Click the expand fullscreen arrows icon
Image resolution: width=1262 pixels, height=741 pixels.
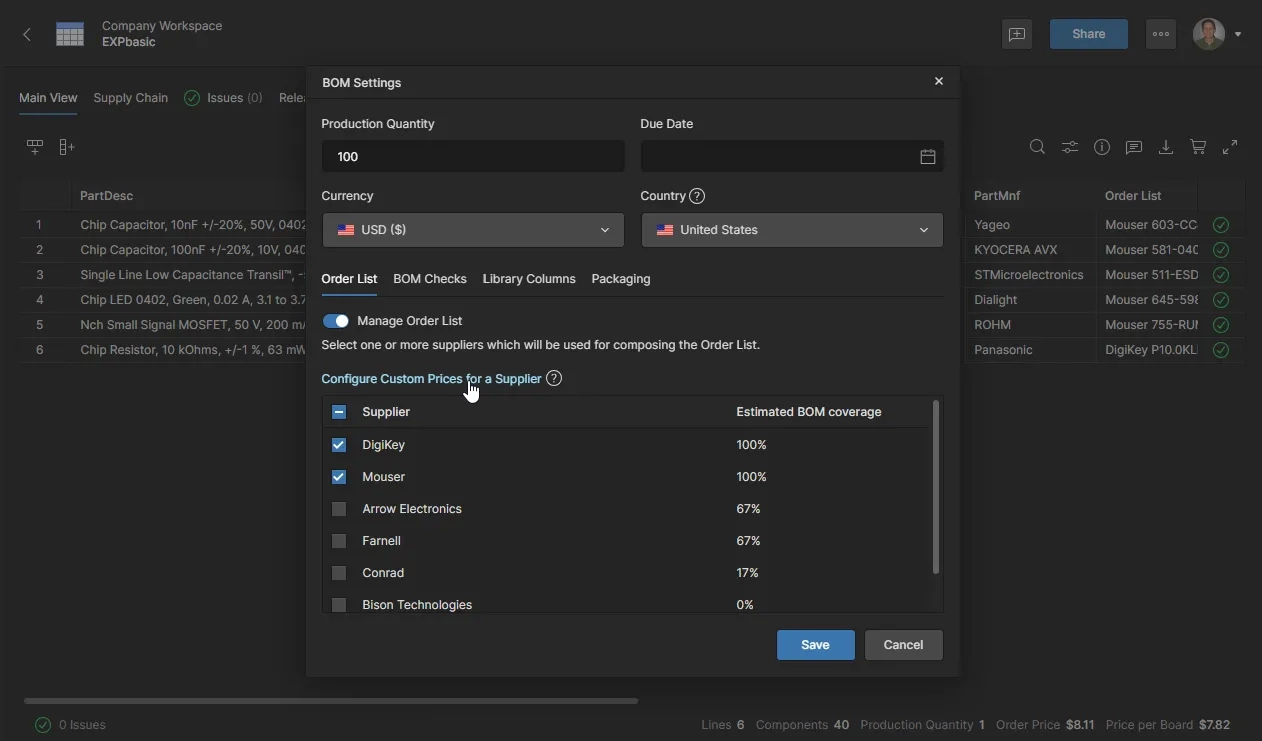coord(1230,147)
